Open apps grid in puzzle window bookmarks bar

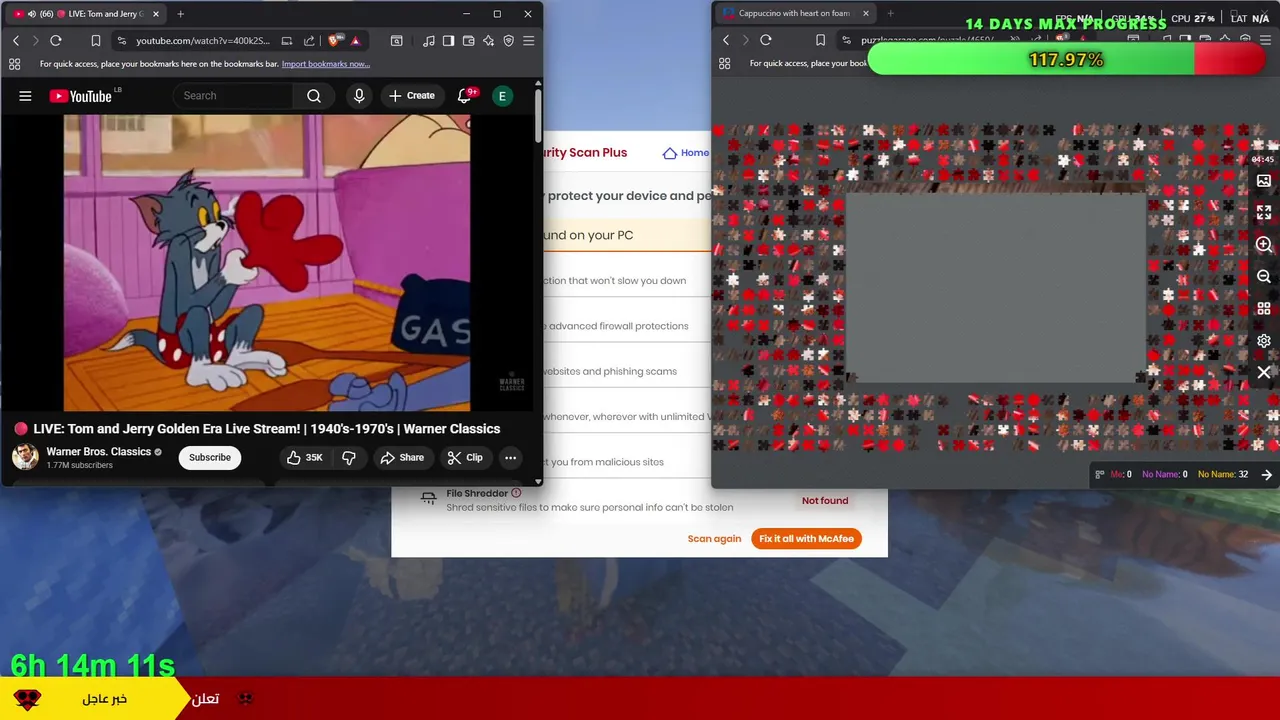pos(724,63)
